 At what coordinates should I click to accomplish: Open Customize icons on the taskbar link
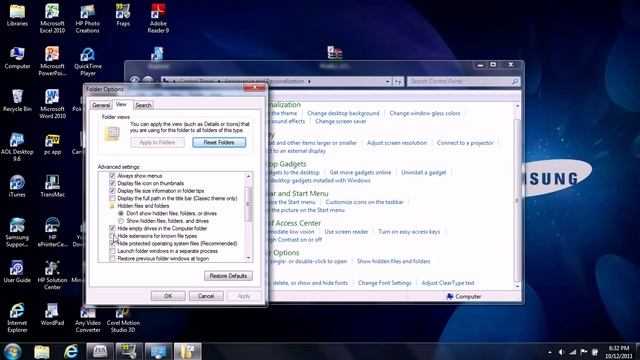click(364, 202)
